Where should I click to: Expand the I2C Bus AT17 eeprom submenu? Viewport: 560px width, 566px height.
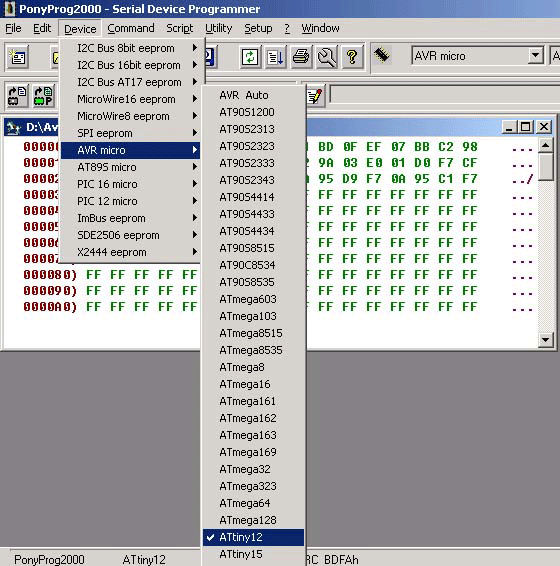(x=130, y=82)
